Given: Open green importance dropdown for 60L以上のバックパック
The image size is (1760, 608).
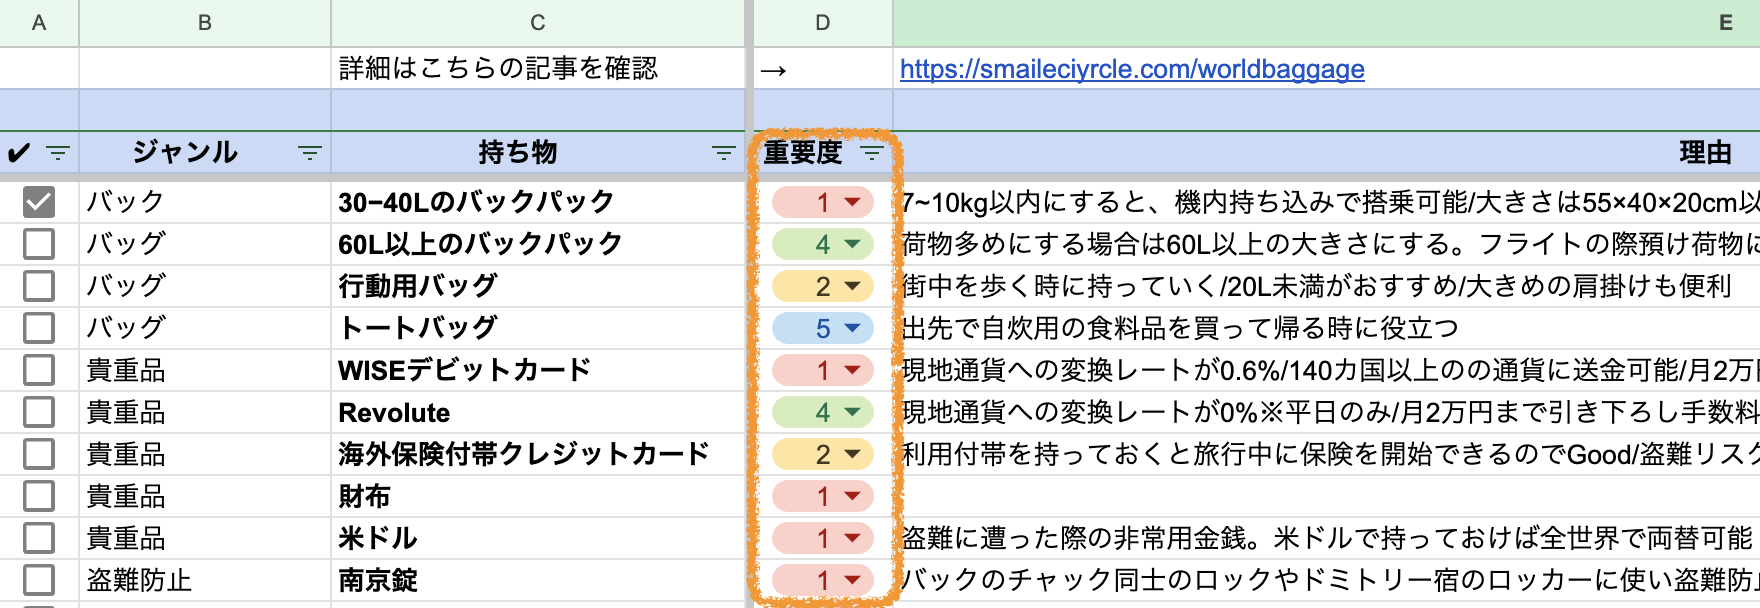Looking at the screenshot, I should (x=851, y=244).
